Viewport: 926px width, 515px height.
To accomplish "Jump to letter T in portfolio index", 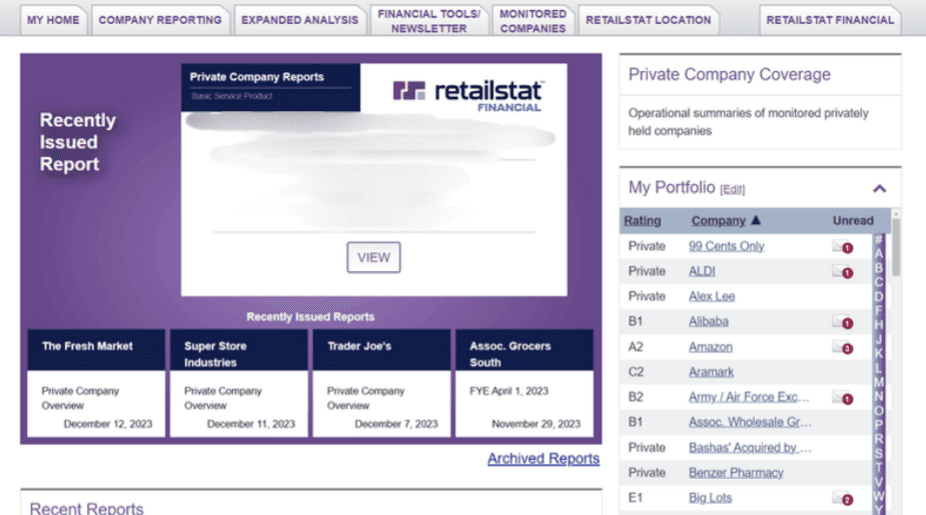I will point(878,467).
